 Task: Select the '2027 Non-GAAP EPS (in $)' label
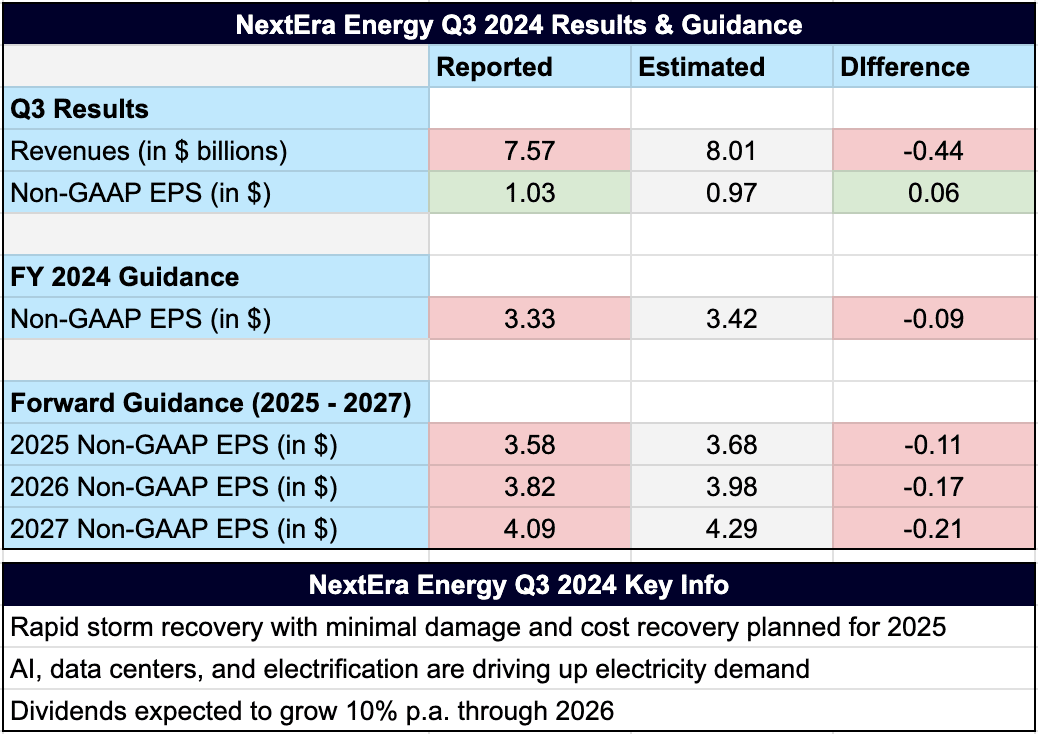click(216, 528)
